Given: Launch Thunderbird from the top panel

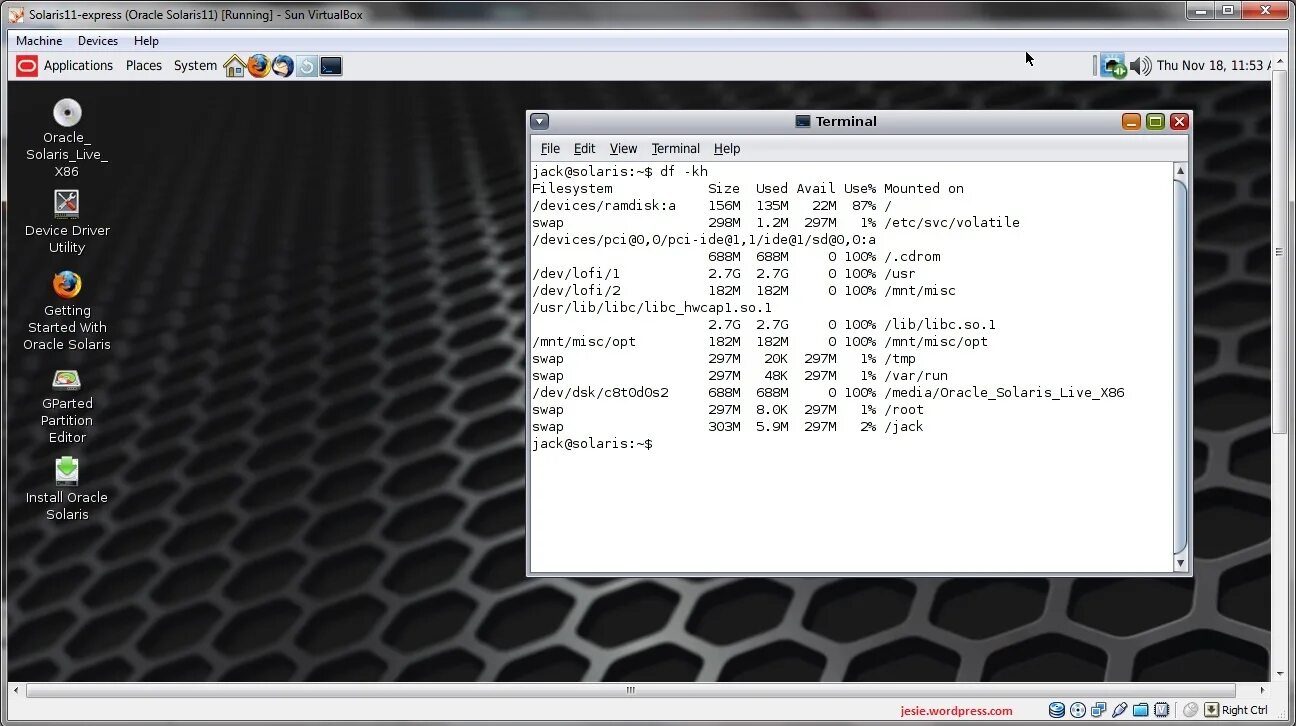Looking at the screenshot, I should [x=283, y=66].
